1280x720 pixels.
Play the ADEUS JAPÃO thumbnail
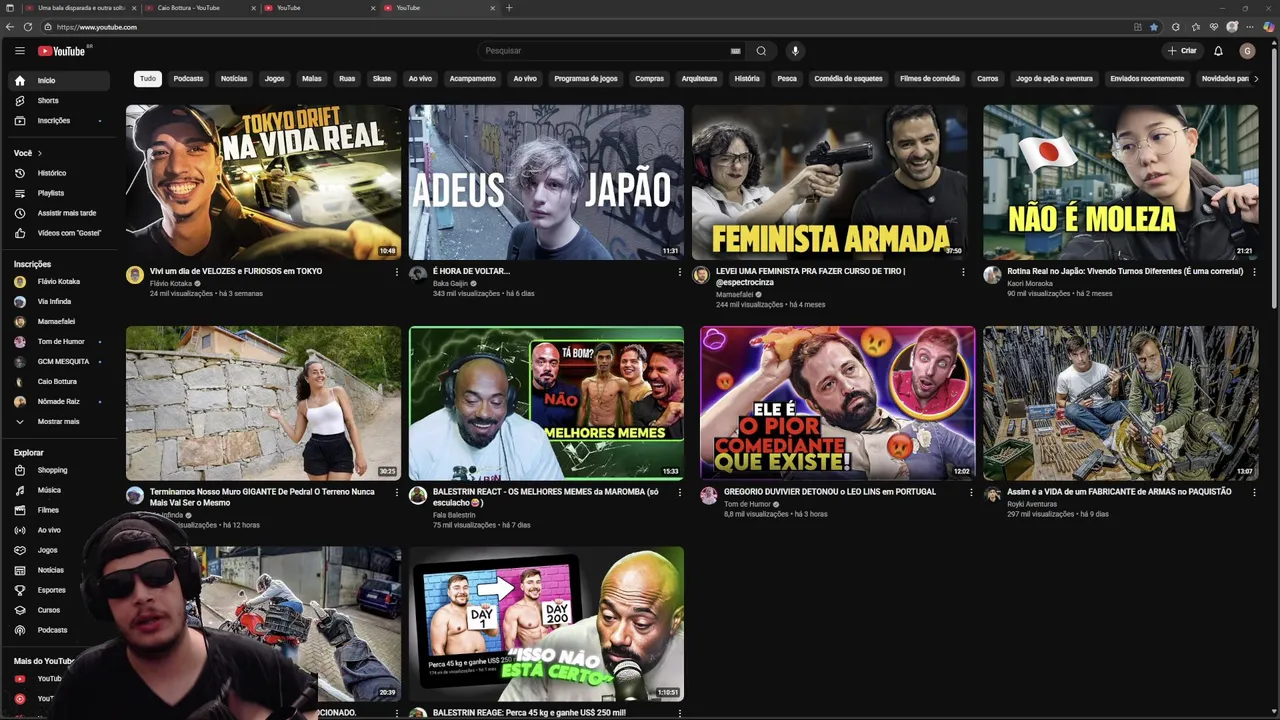pyautogui.click(x=546, y=182)
